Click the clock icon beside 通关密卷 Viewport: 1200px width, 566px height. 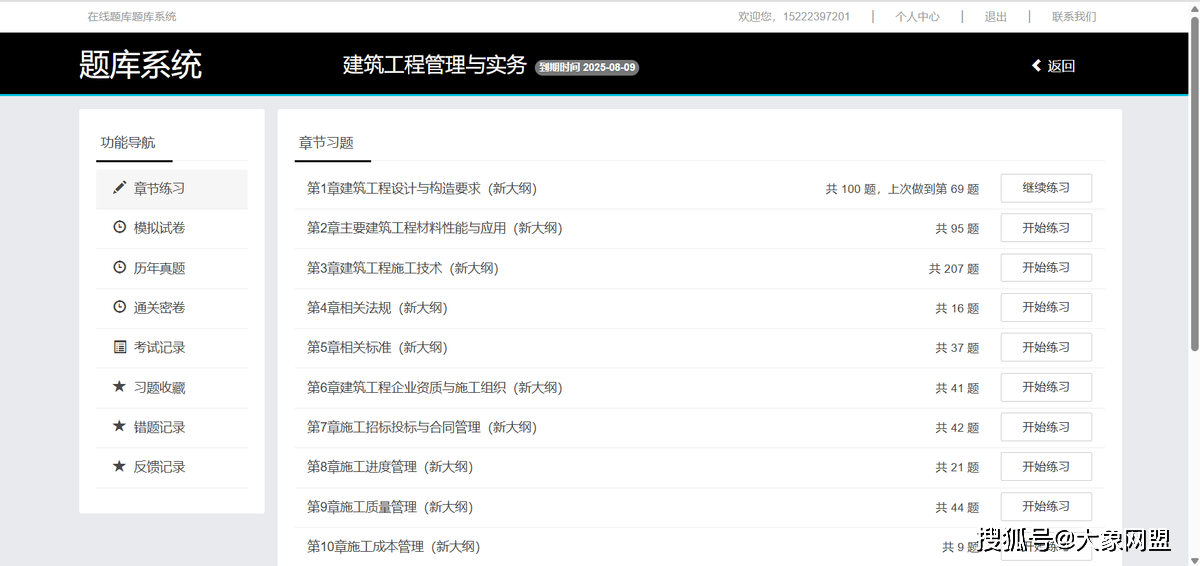(x=119, y=308)
